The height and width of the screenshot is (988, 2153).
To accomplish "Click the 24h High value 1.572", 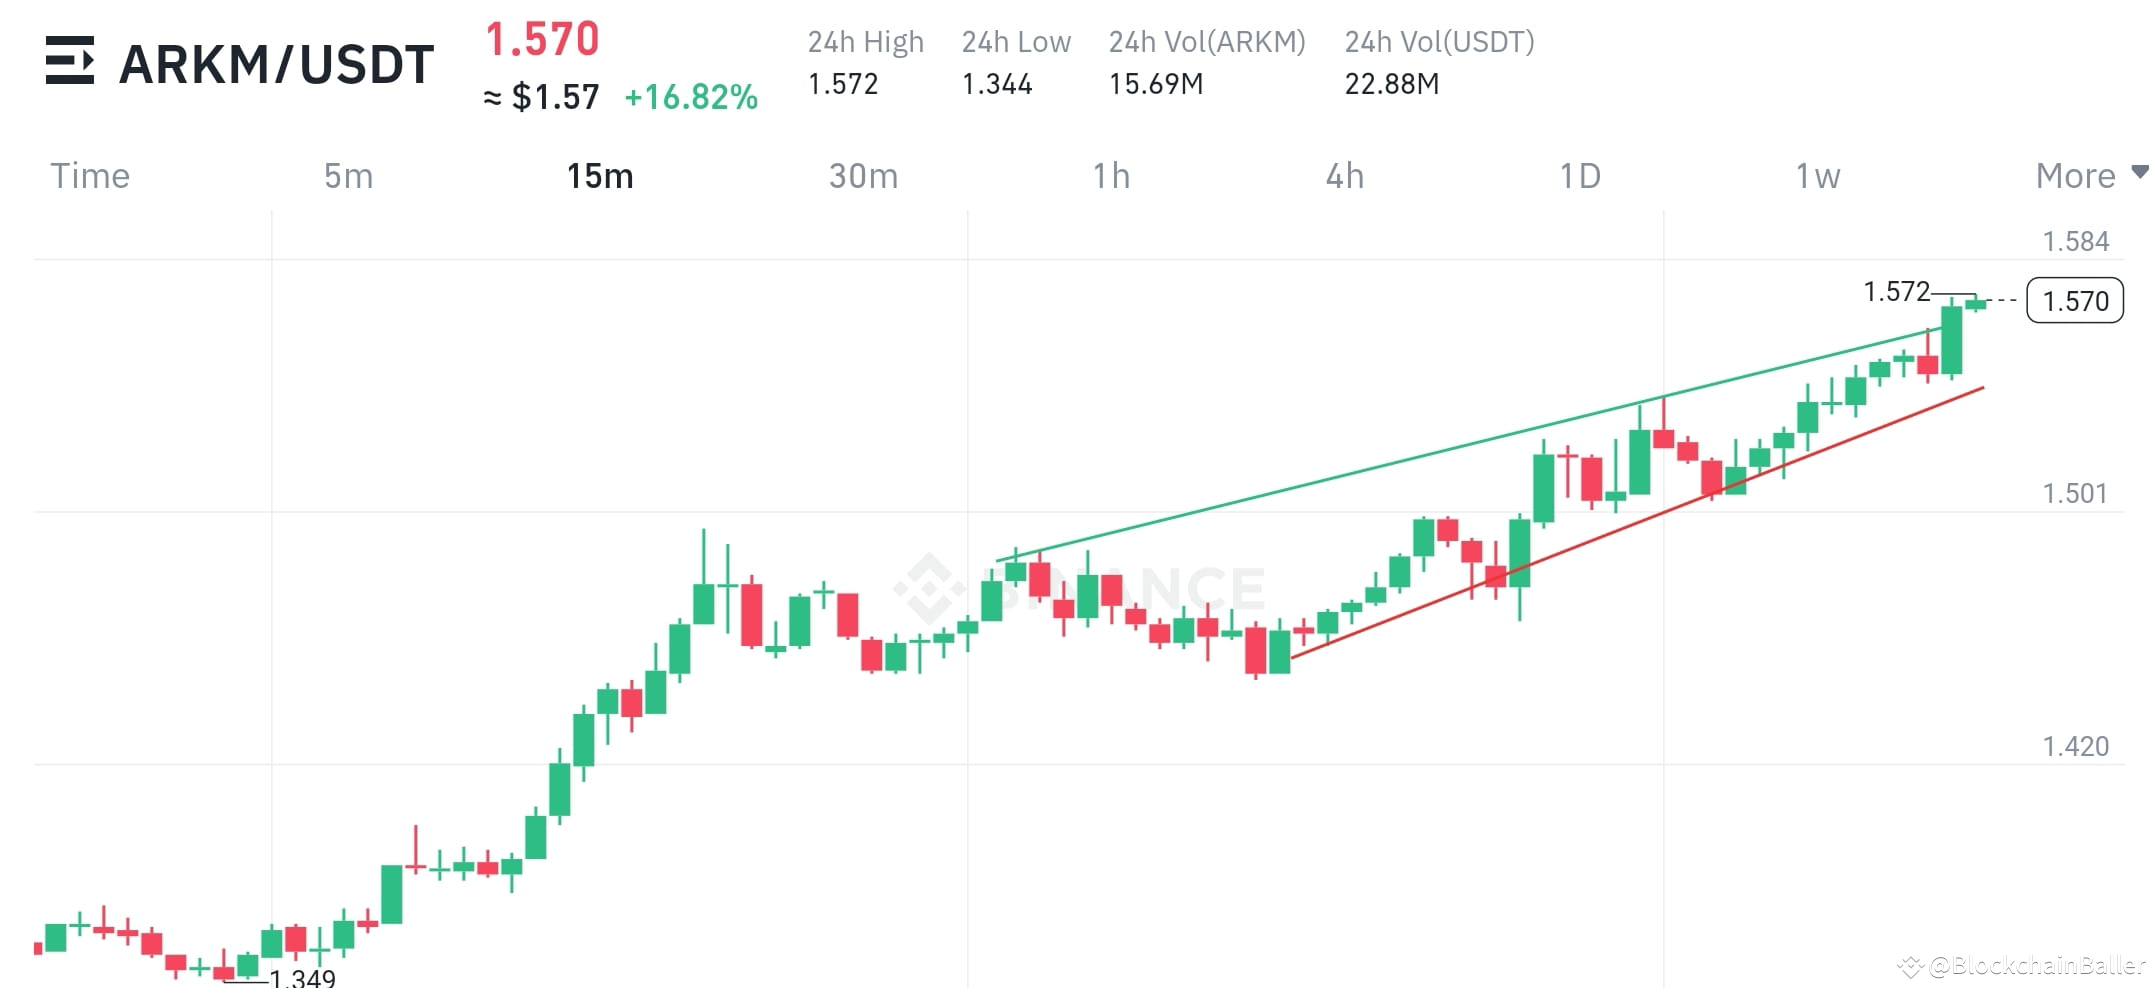I will (843, 85).
